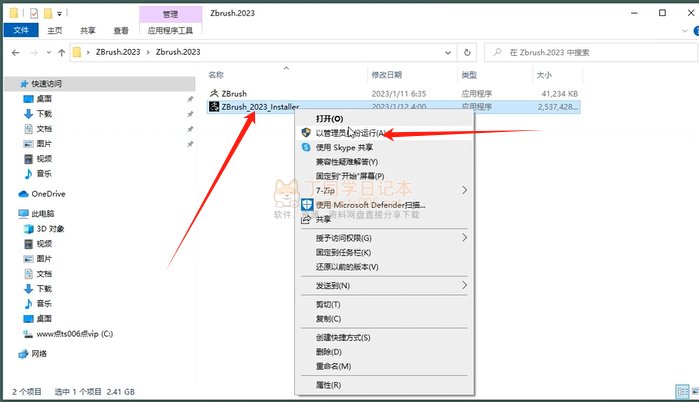This screenshot has height=402, width=699.
Task: Sort files by 大小 column
Action: 544,75
